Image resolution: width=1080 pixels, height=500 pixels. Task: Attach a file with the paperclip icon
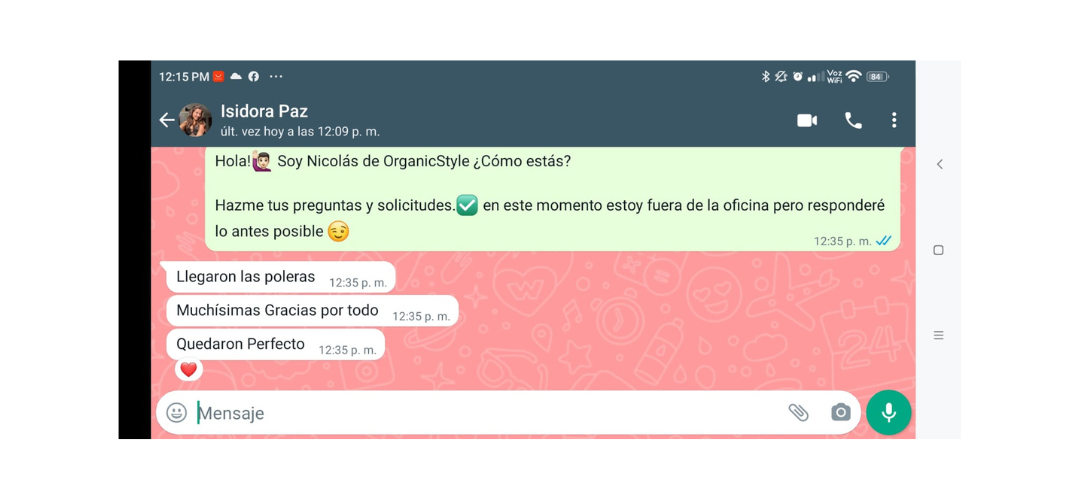click(x=798, y=413)
